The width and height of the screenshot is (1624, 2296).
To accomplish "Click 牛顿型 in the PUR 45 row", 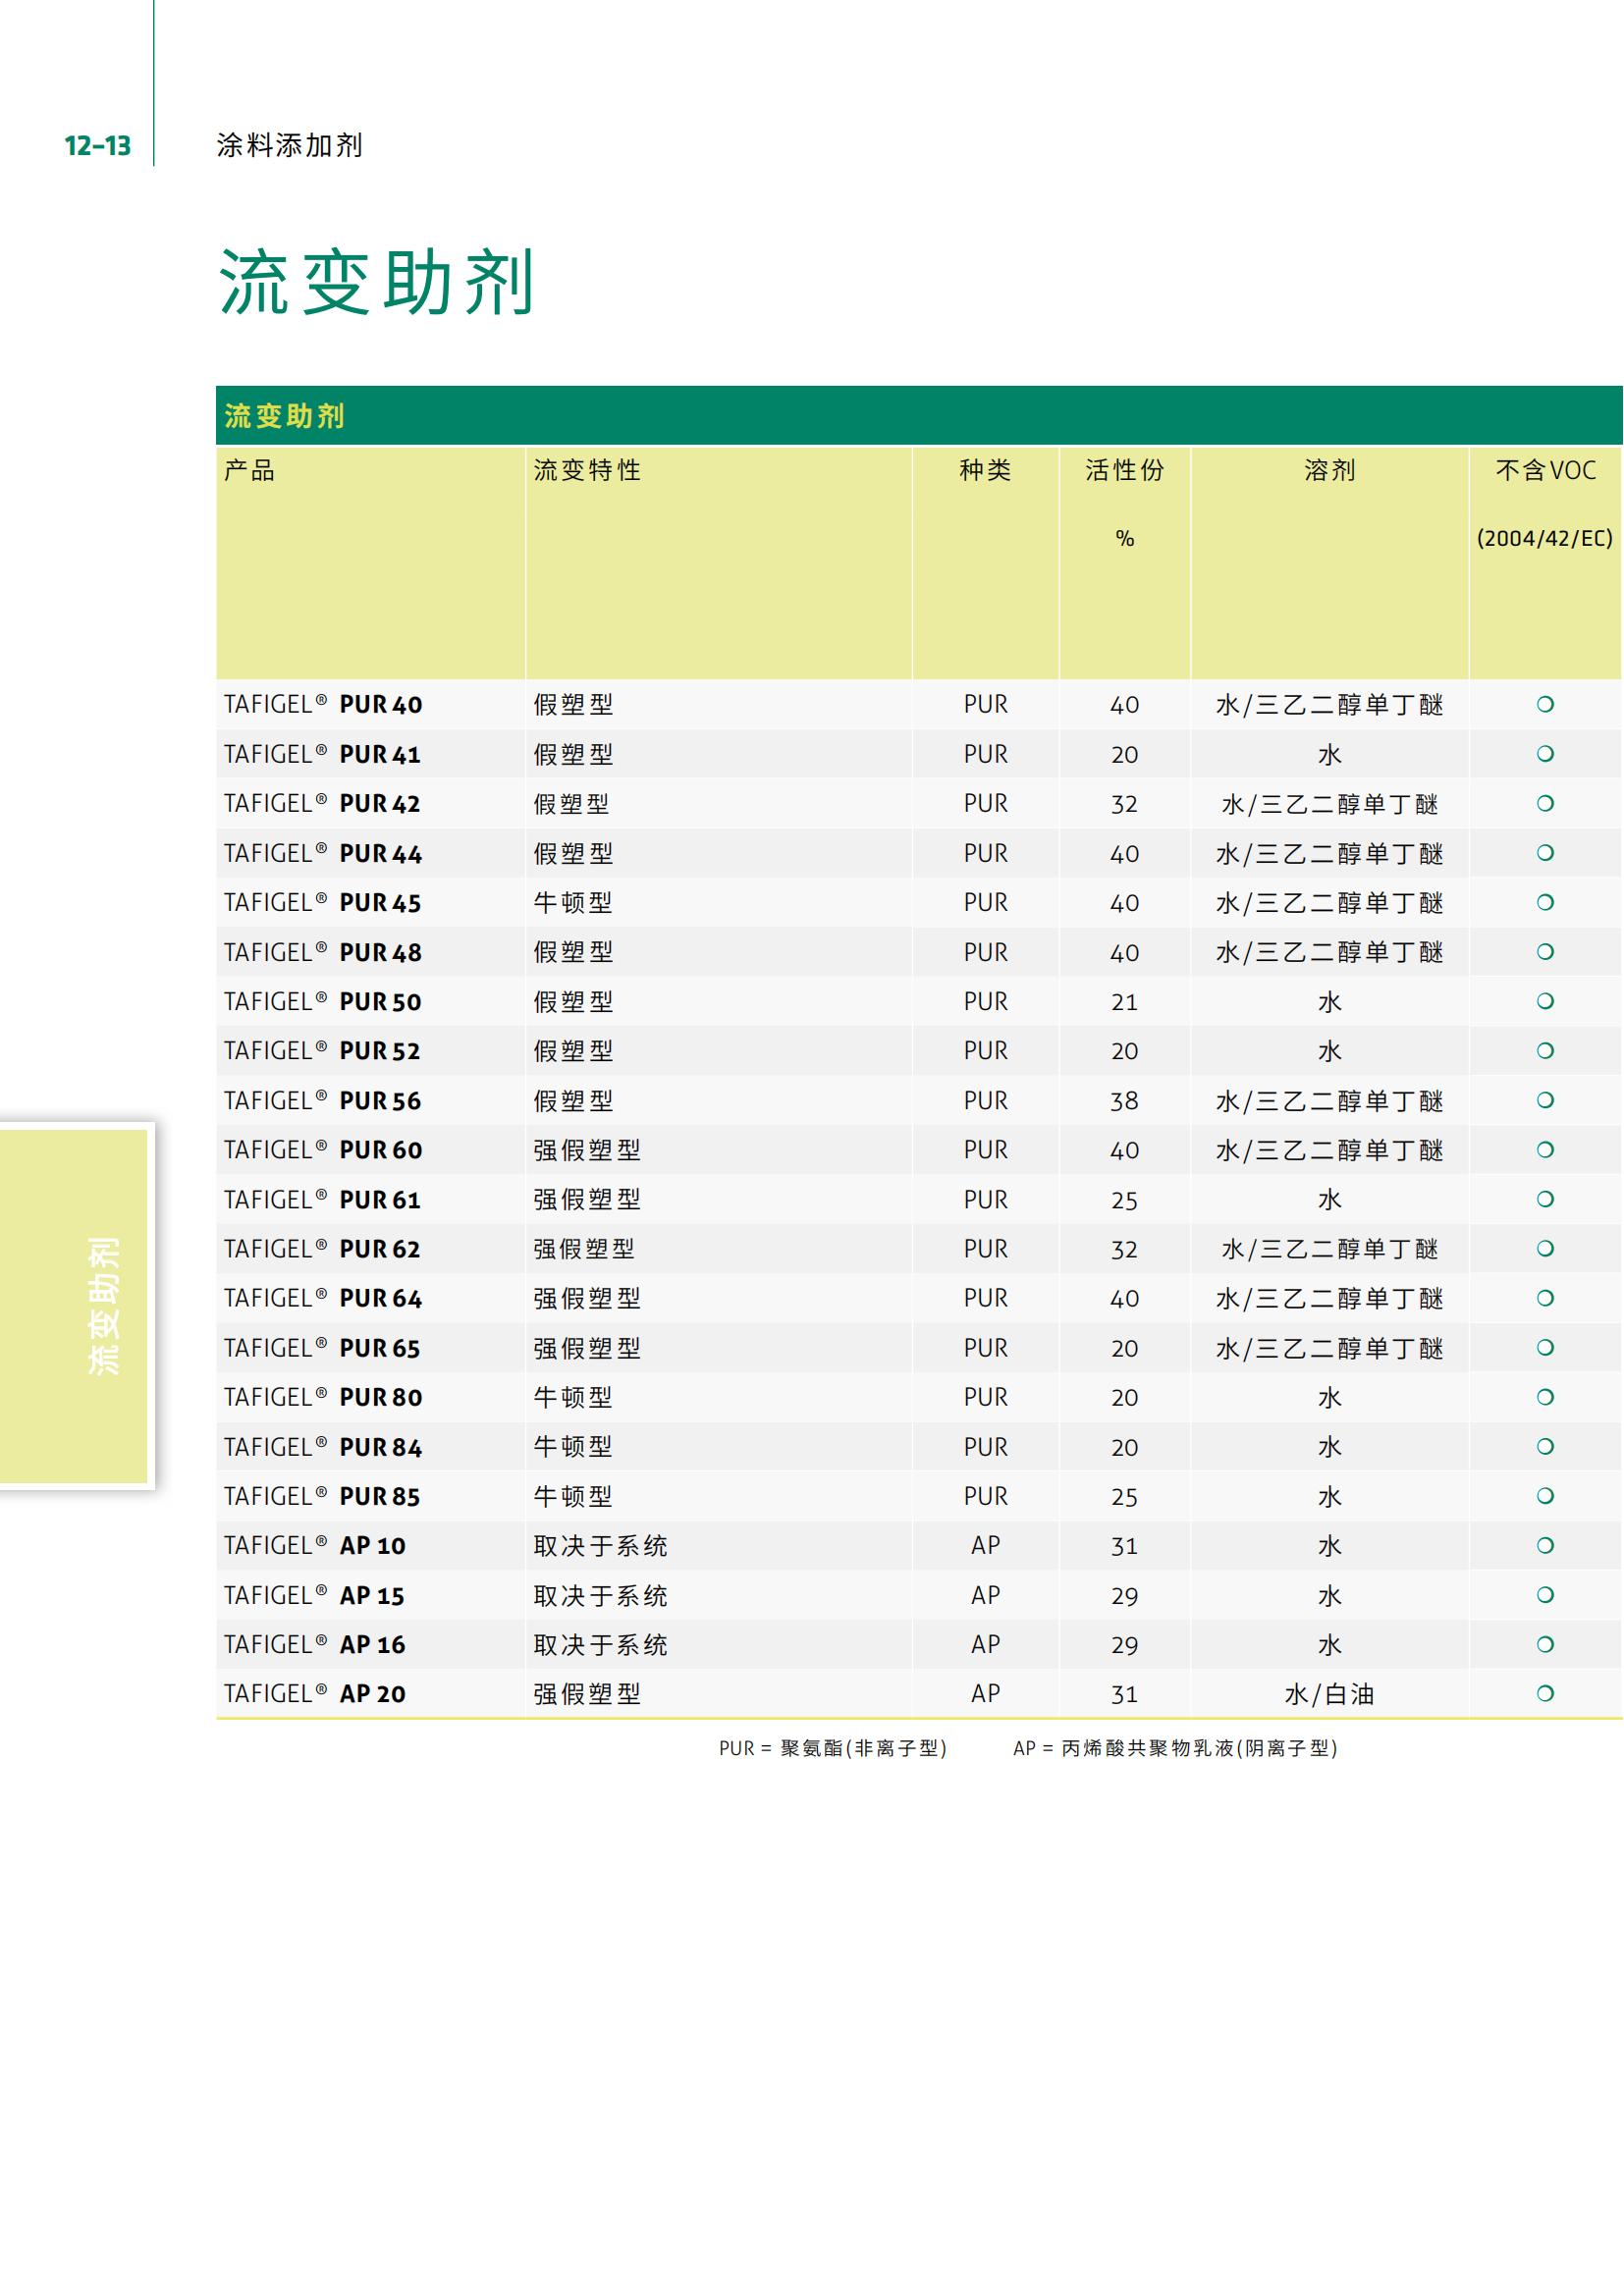I will click(x=573, y=903).
